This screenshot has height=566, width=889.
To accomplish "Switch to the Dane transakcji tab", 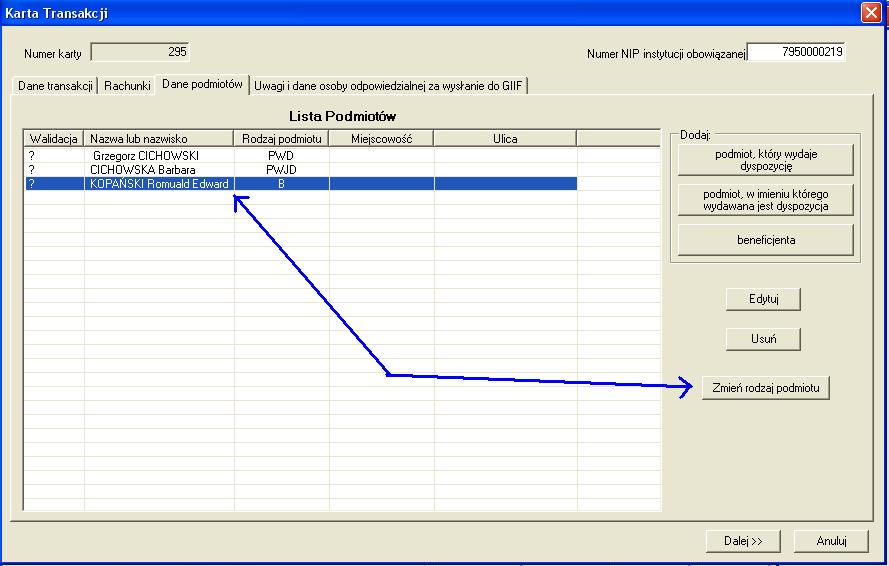I will click(x=55, y=86).
